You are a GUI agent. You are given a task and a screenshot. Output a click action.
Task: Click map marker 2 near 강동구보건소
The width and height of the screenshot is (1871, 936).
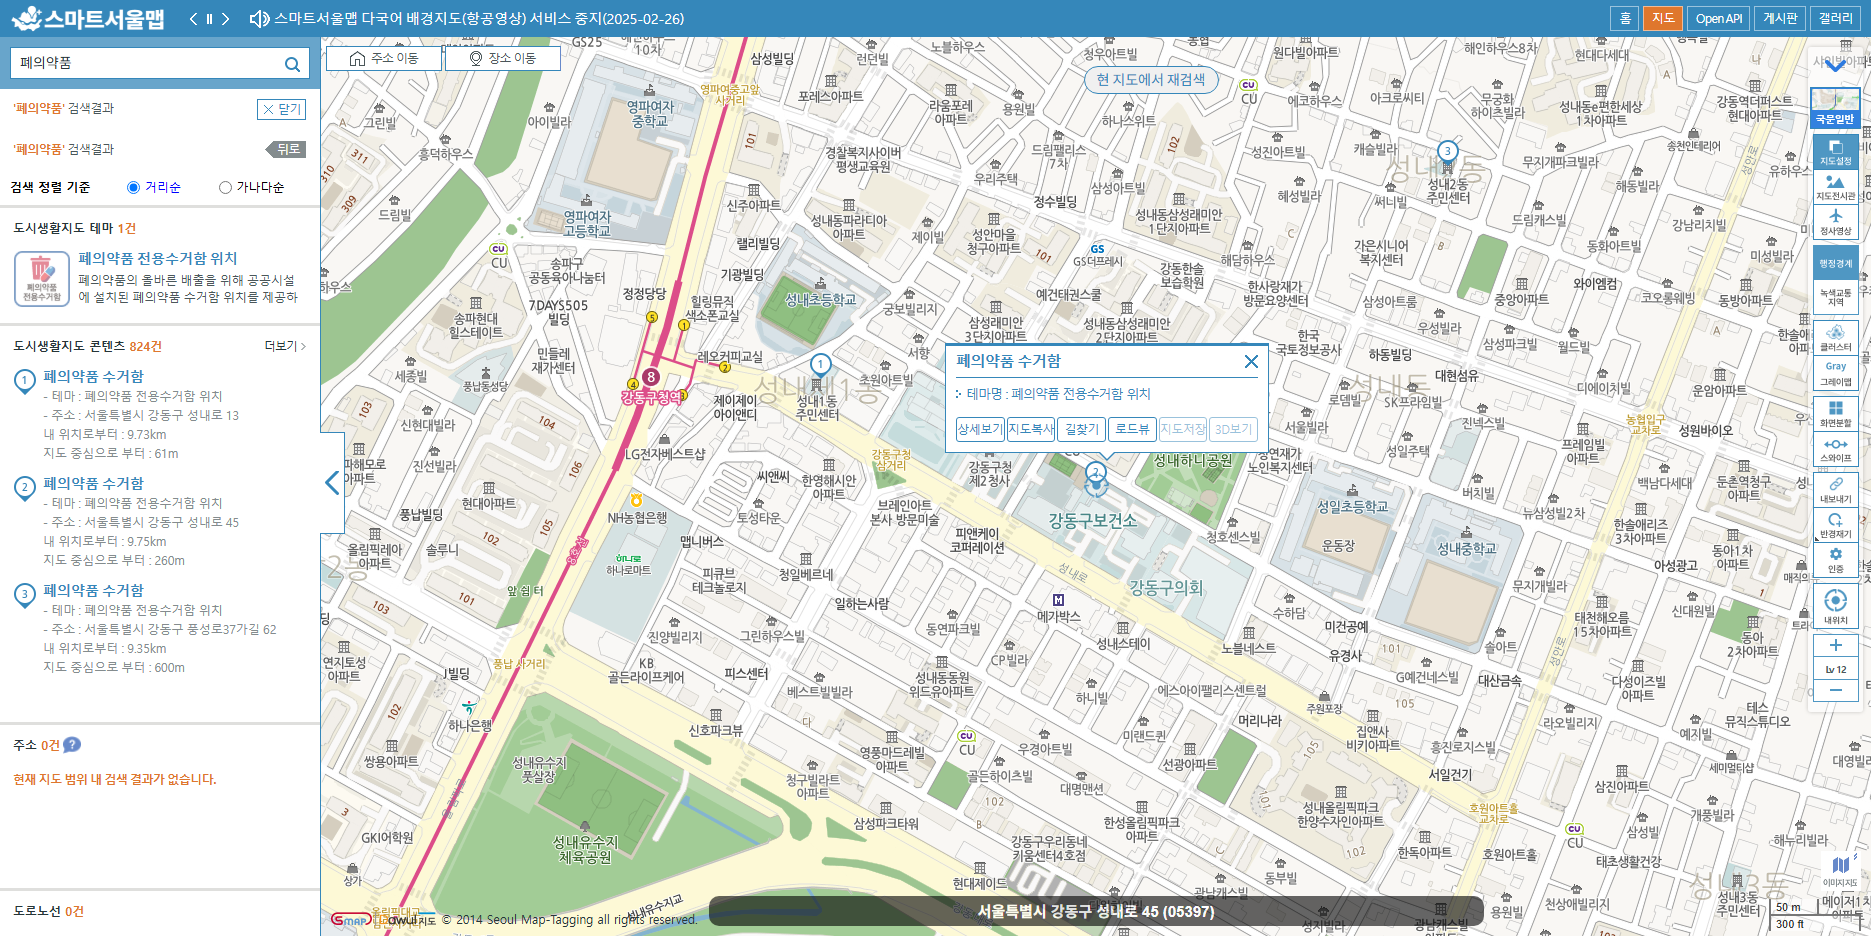[1096, 473]
